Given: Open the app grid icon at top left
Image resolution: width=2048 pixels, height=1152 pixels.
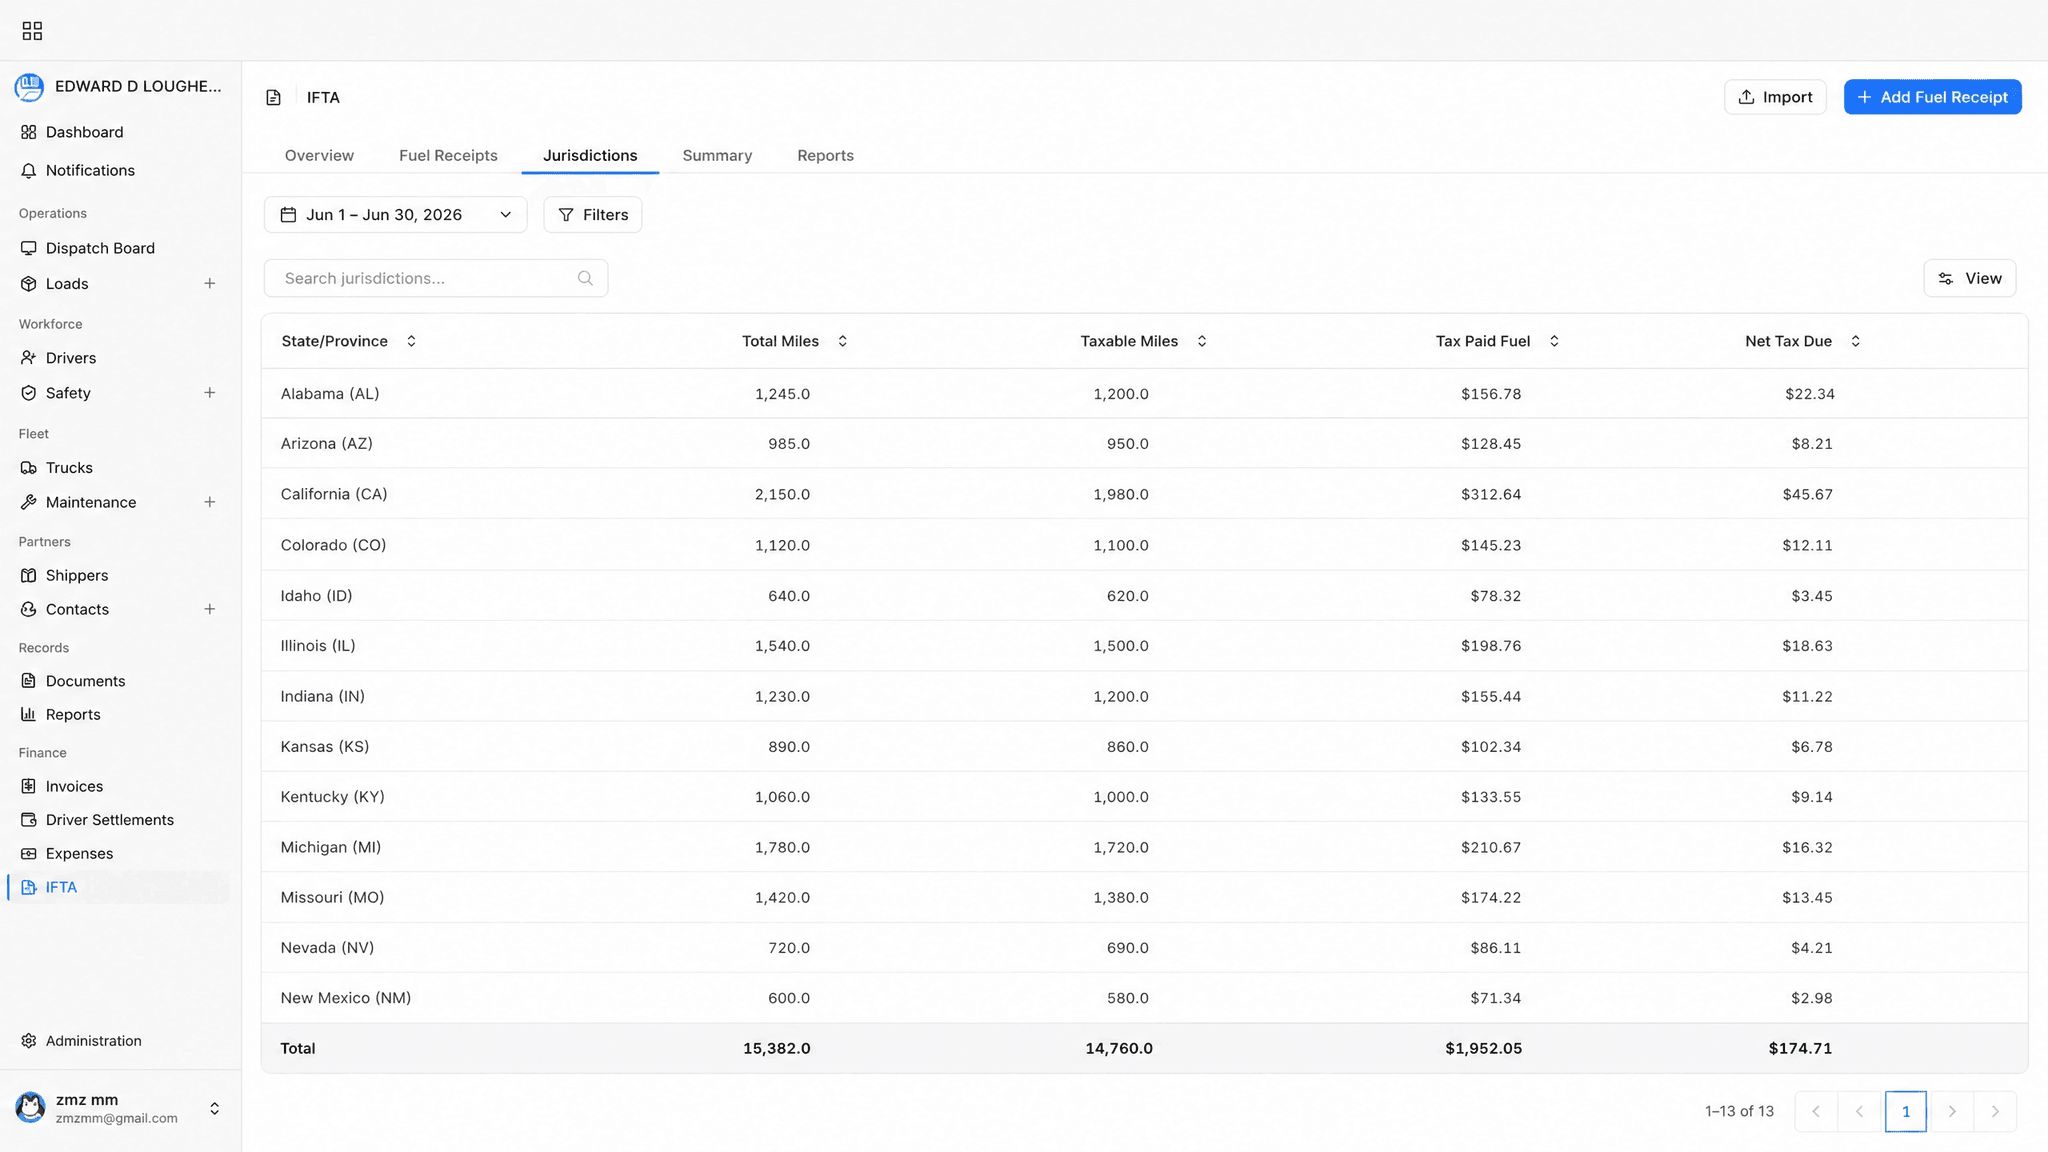Looking at the screenshot, I should tap(32, 31).
